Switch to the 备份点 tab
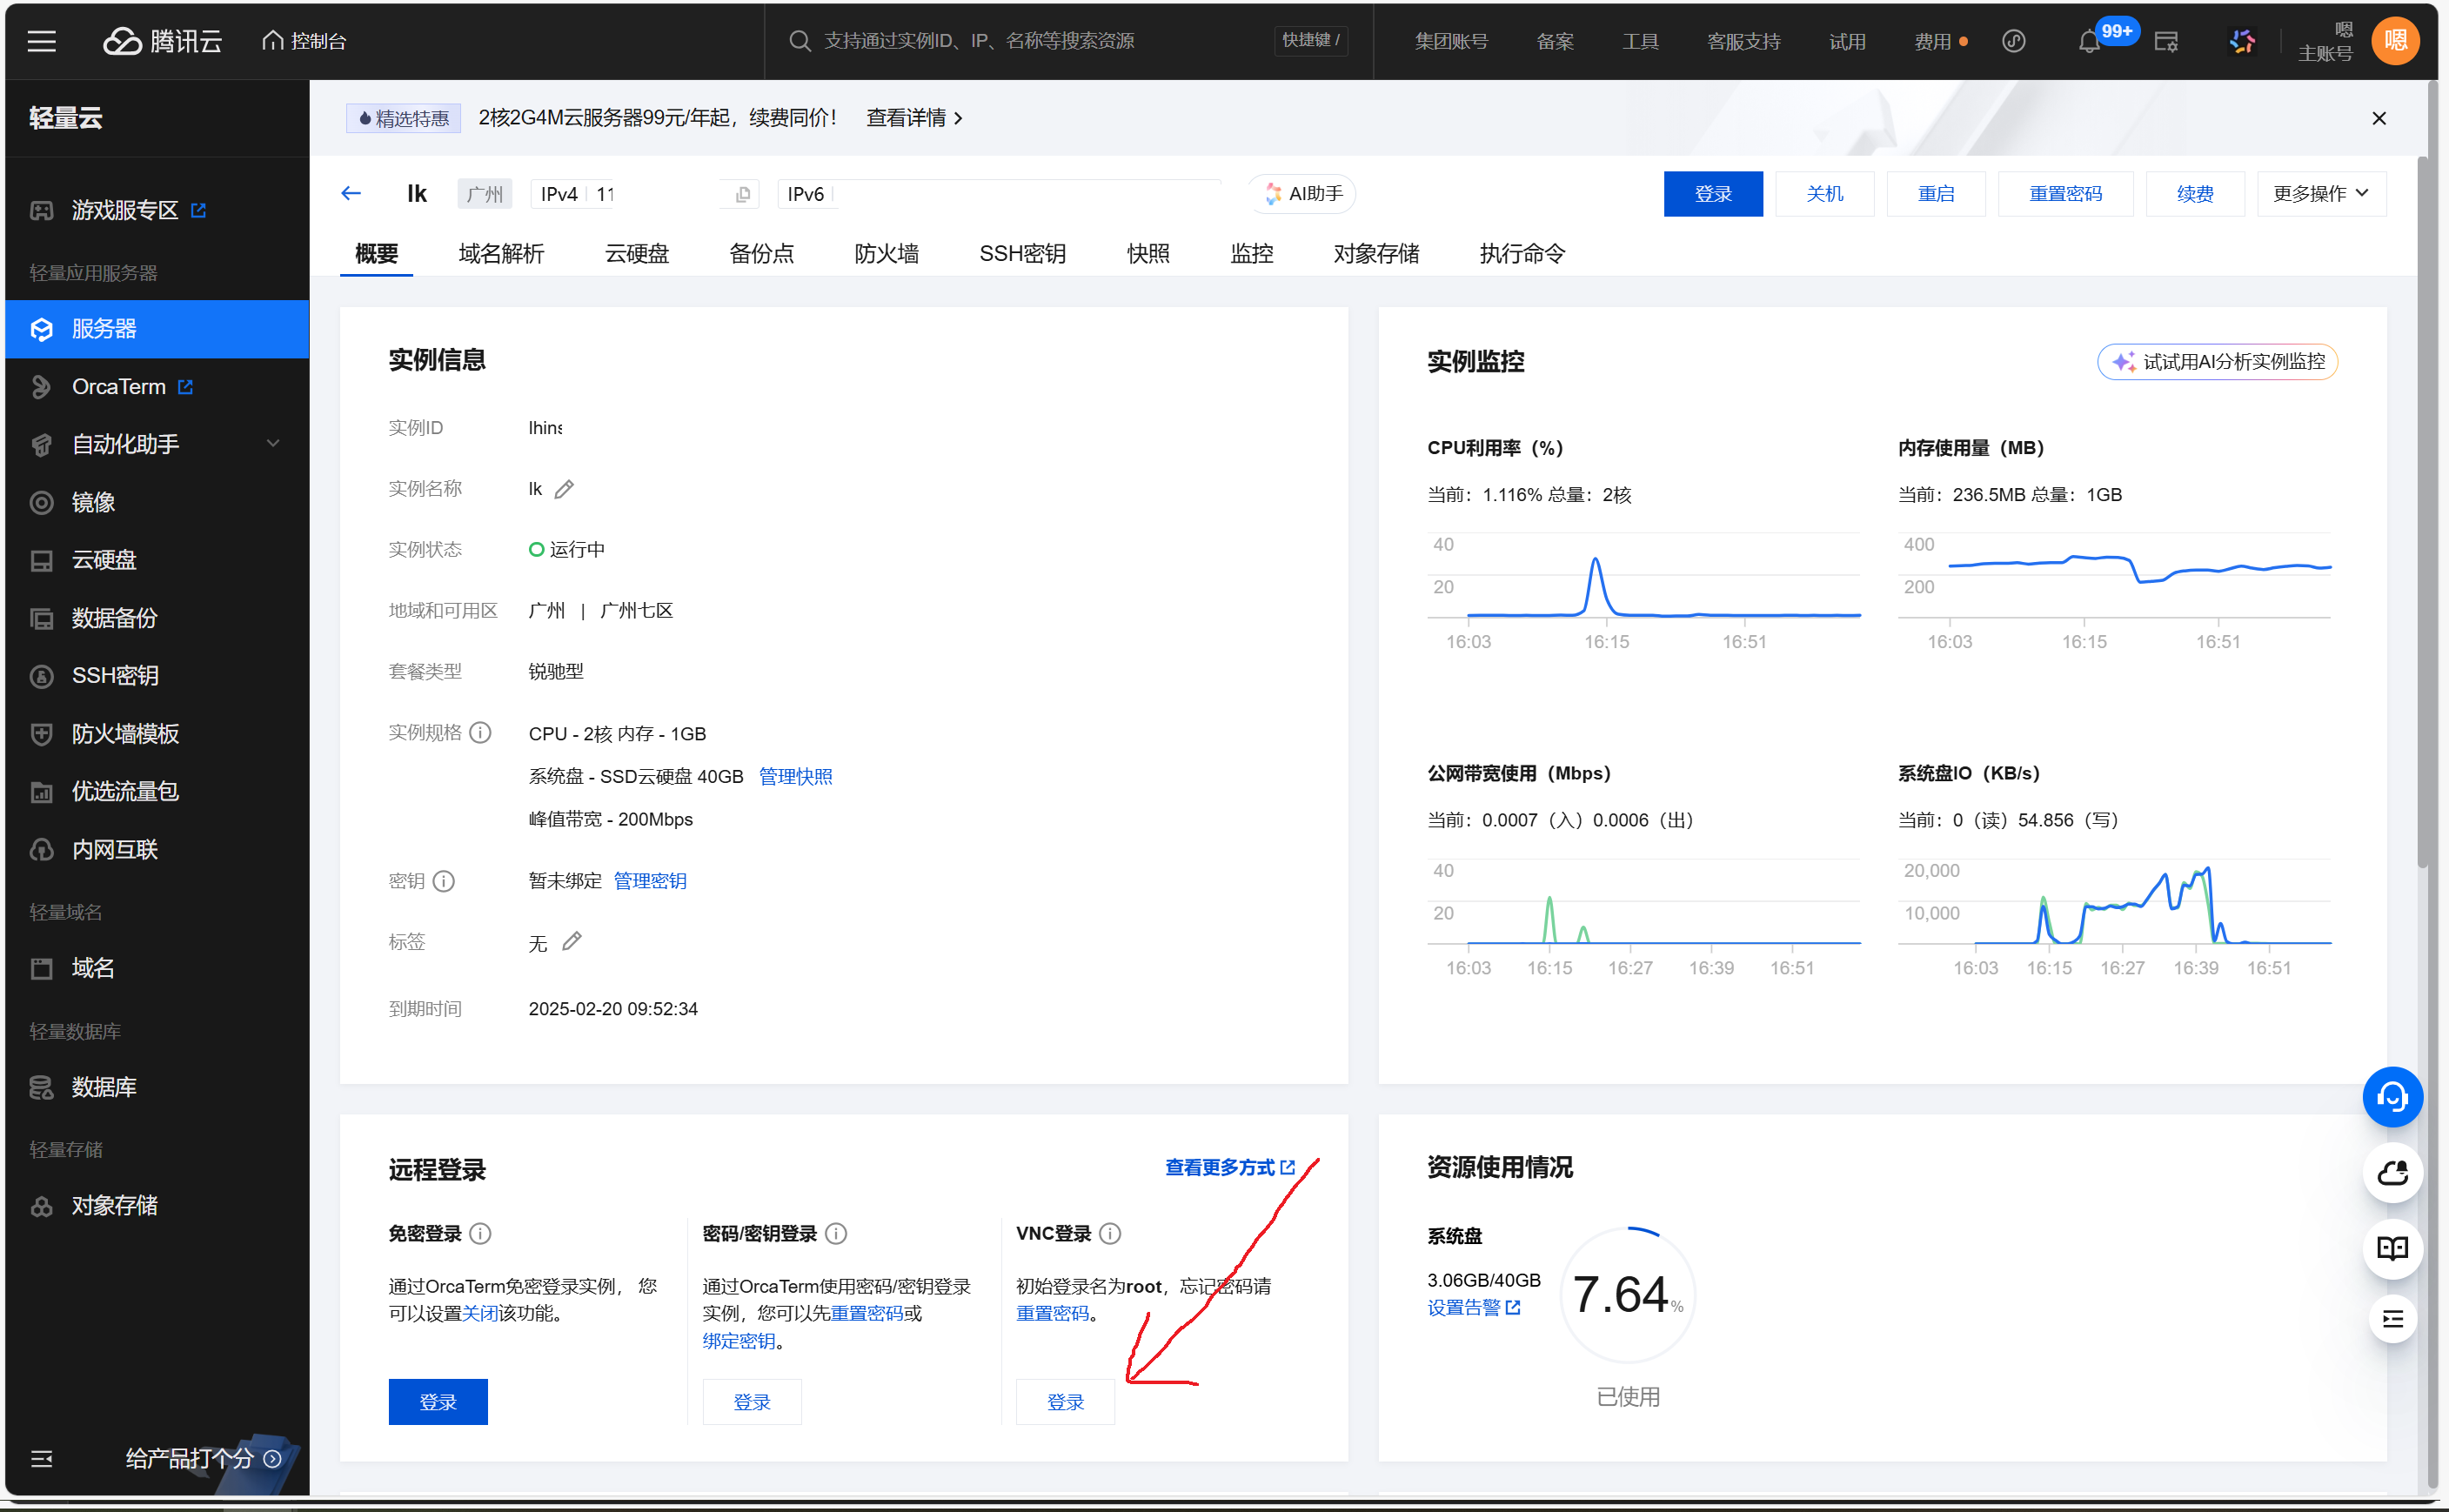Image resolution: width=2449 pixels, height=1512 pixels. pos(761,254)
